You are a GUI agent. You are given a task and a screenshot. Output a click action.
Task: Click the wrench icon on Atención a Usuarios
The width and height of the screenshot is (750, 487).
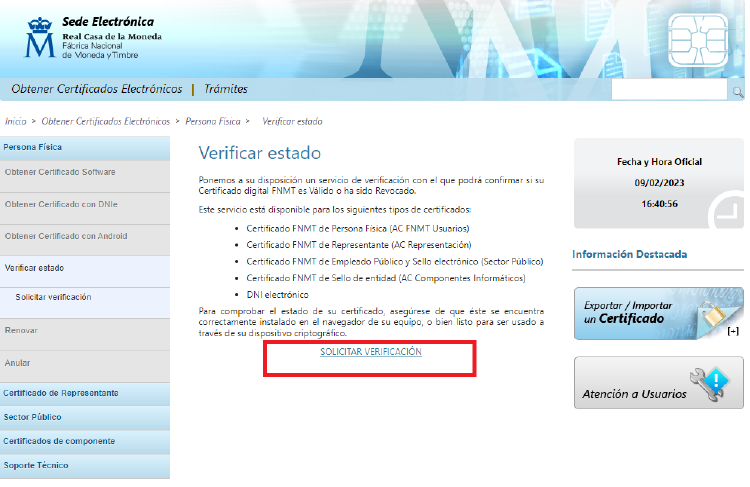pyautogui.click(x=709, y=384)
